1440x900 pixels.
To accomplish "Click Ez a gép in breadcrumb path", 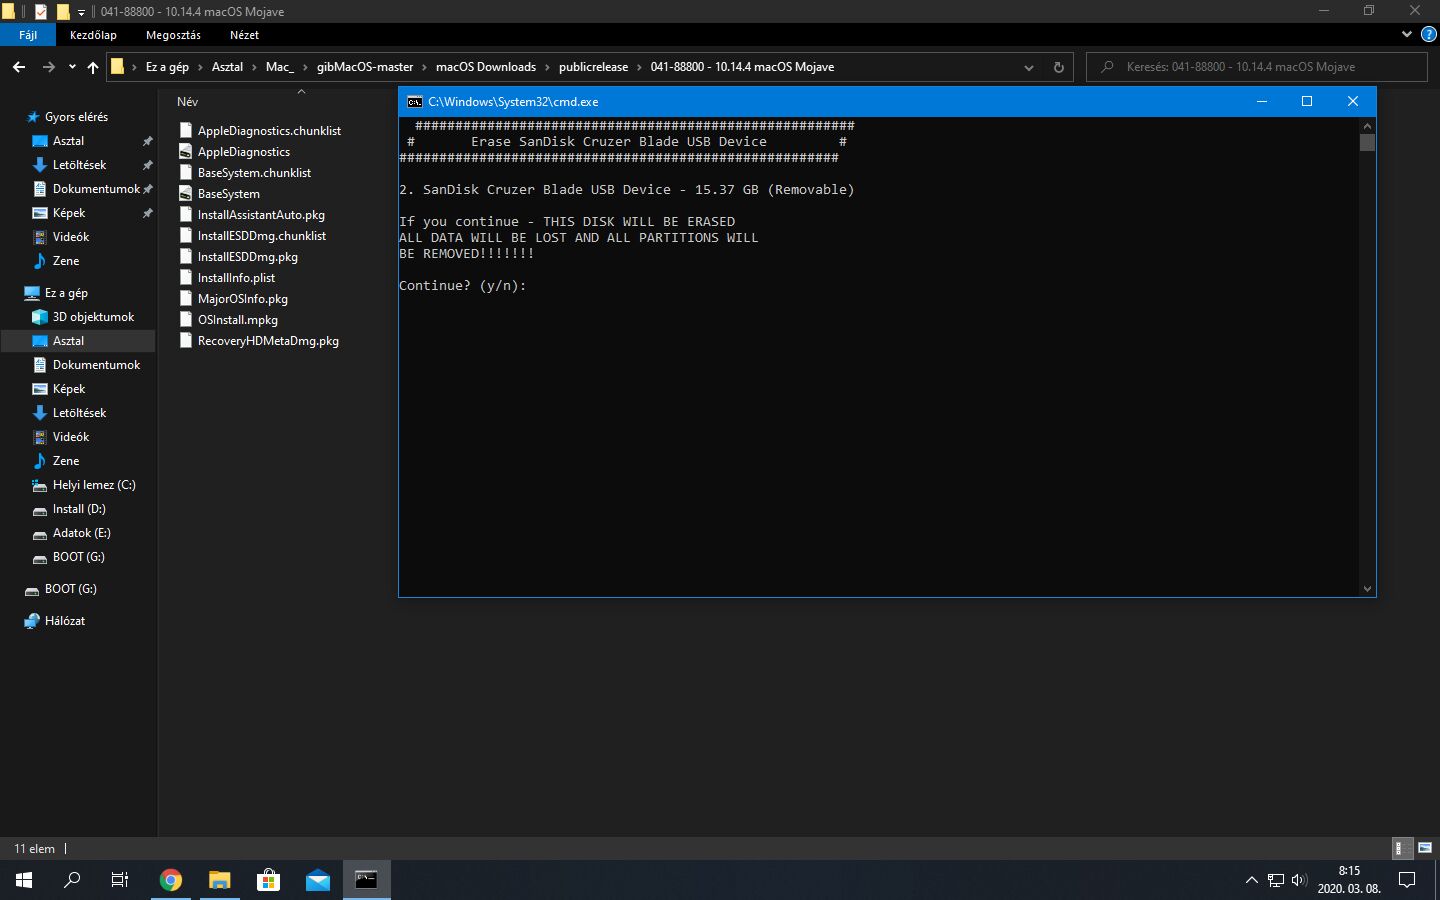I will [x=167, y=67].
